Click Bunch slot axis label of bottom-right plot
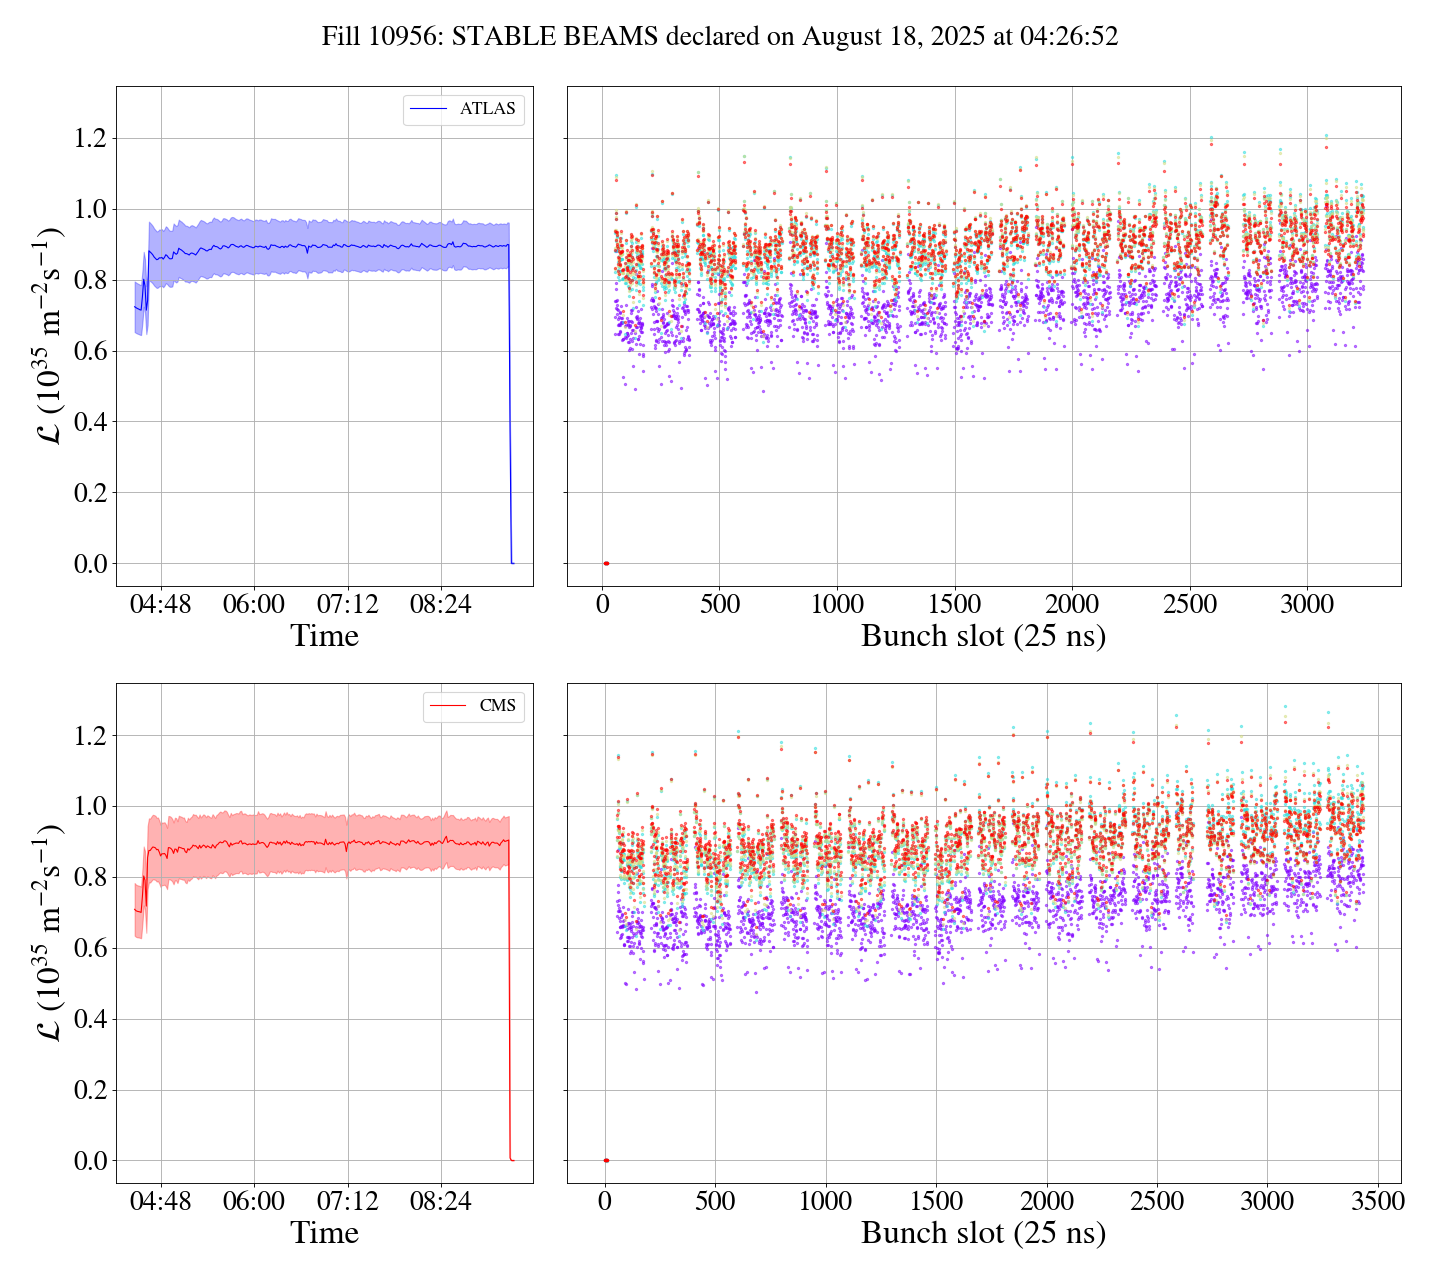 [x=983, y=1233]
